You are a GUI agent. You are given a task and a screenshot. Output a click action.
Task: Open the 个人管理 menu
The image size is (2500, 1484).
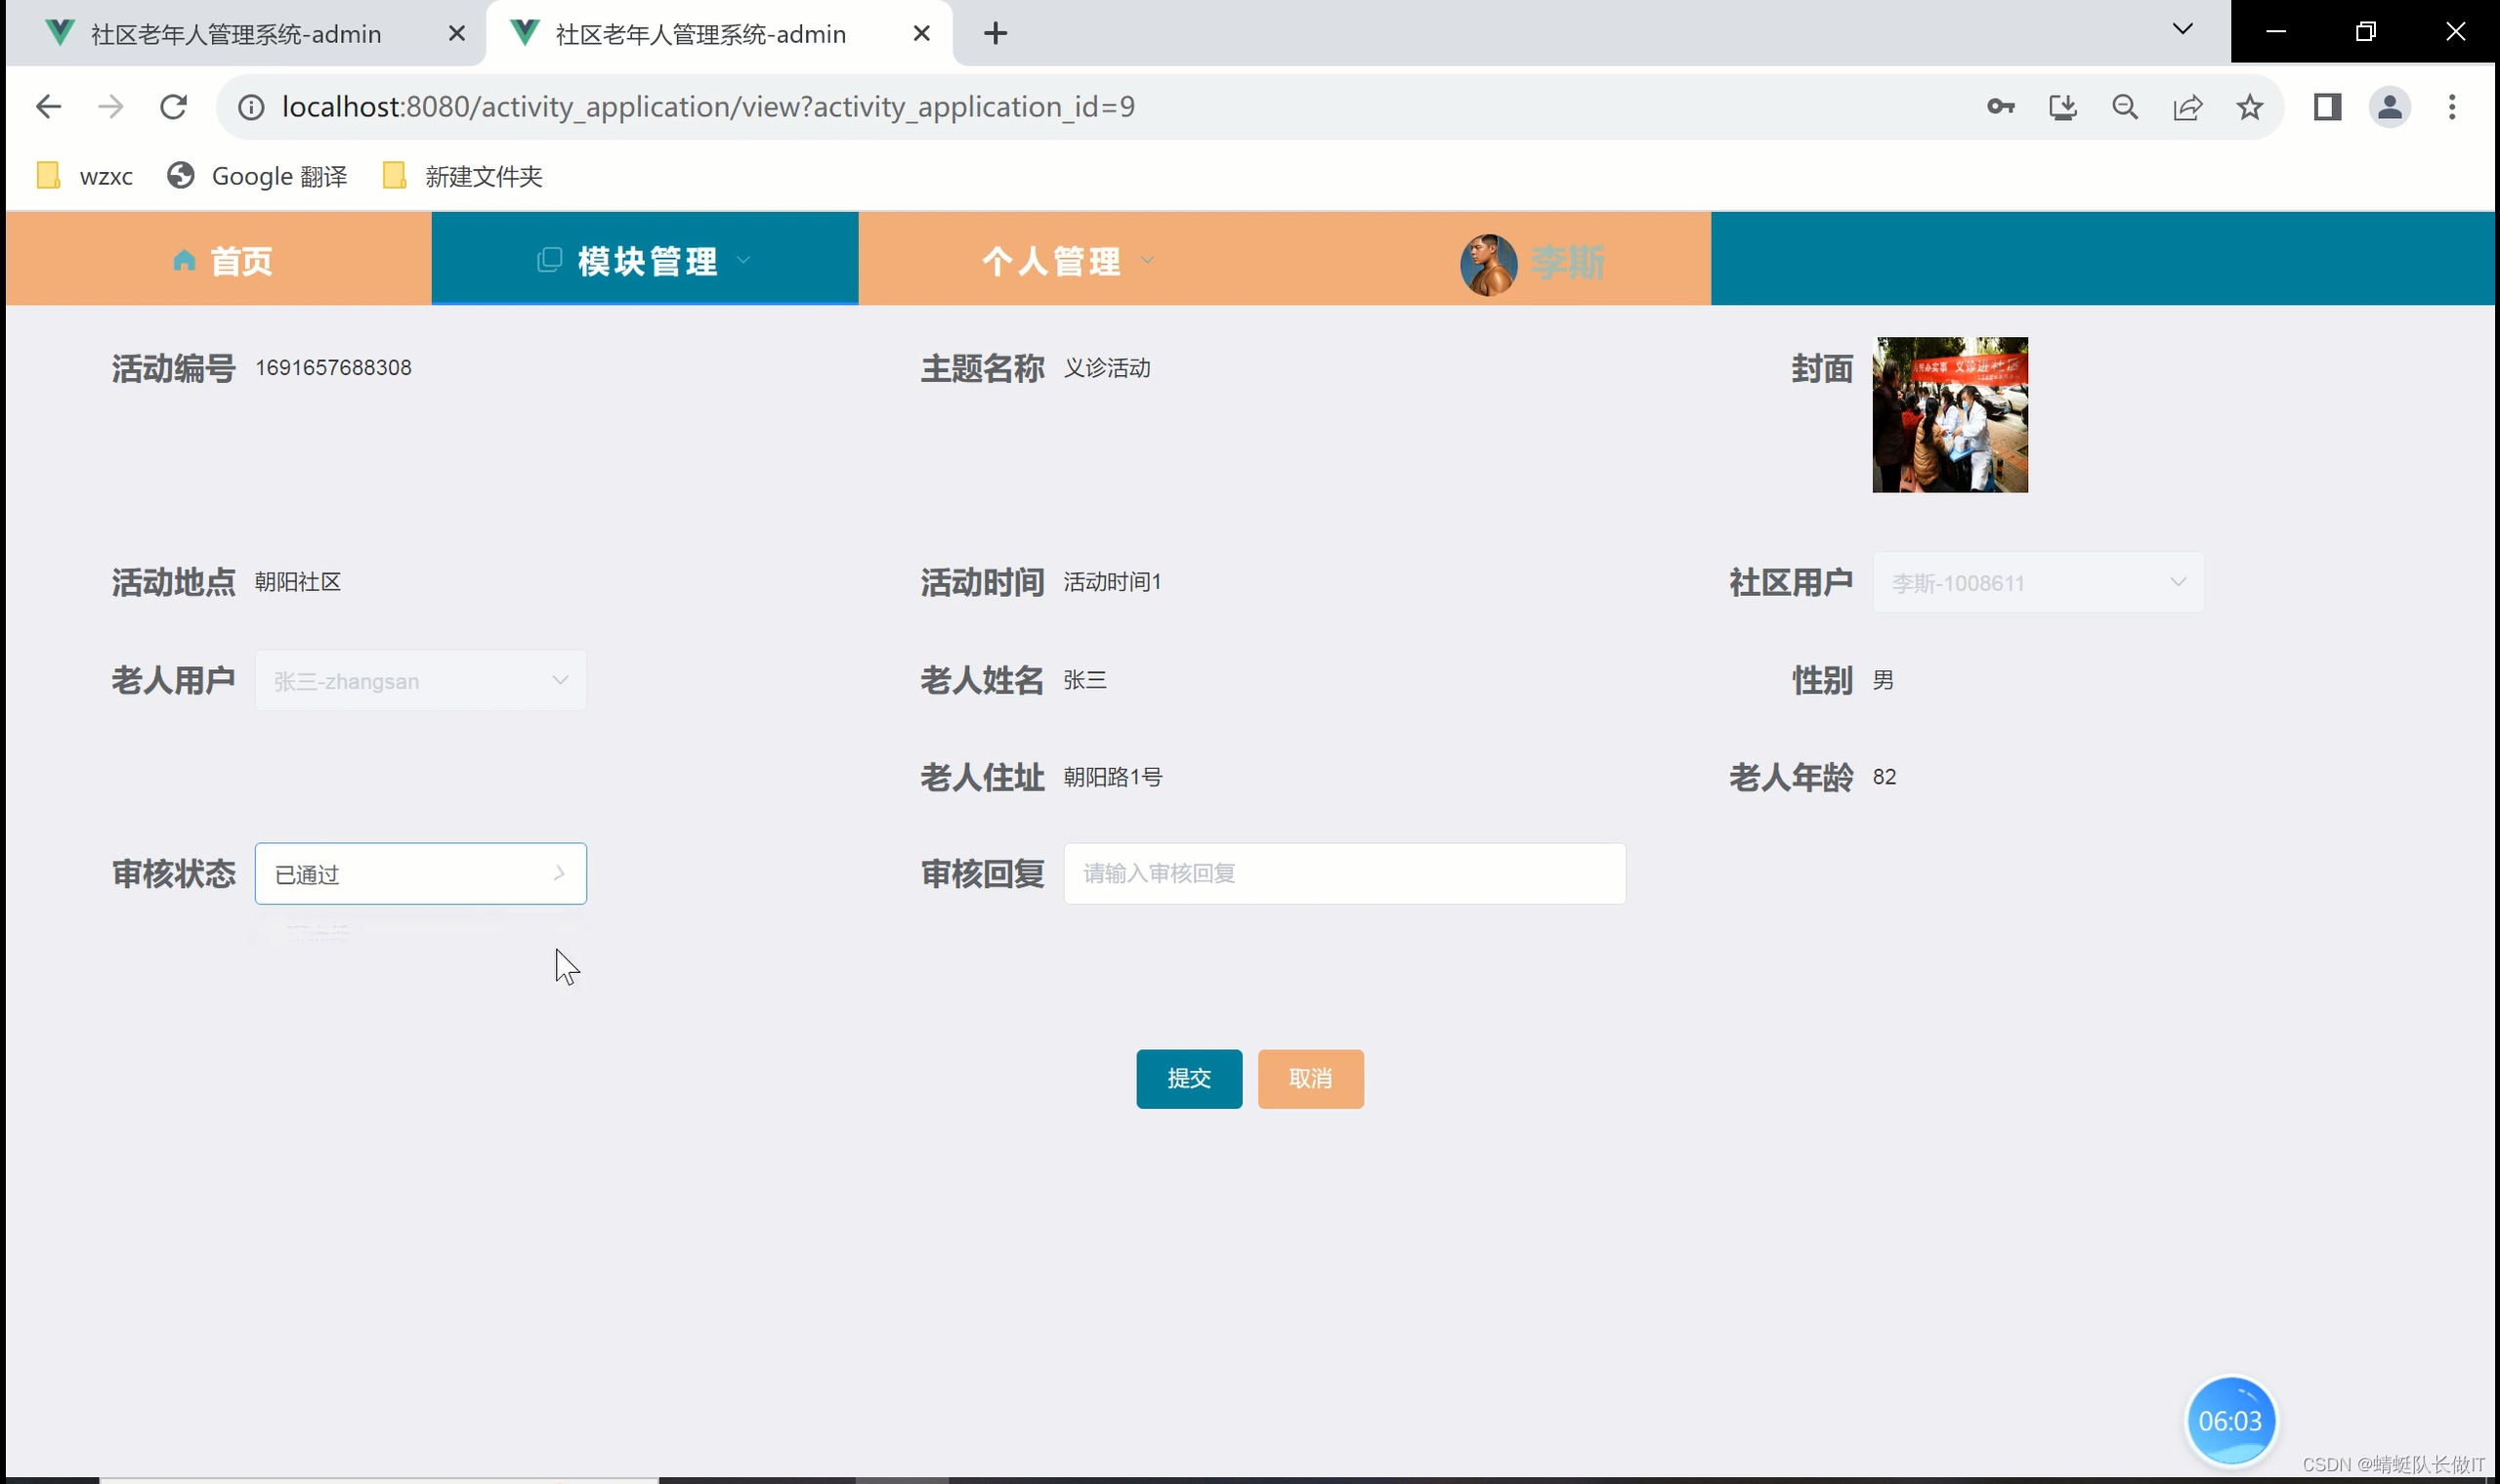(1066, 261)
